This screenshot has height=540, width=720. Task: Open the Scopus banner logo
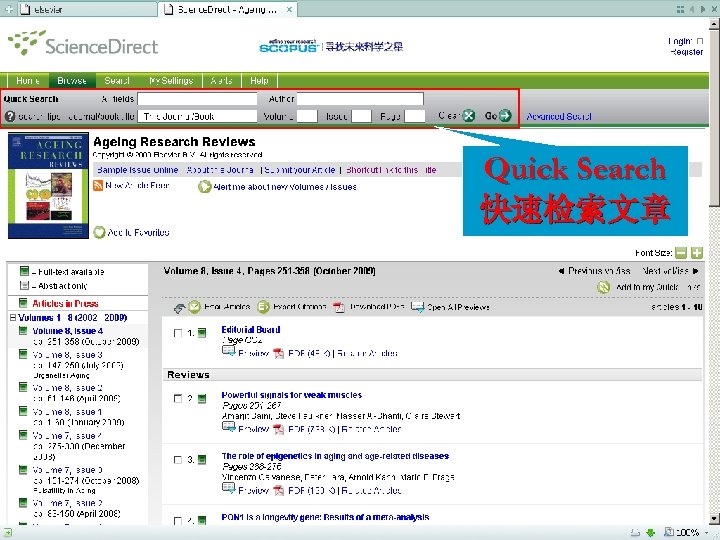(288, 46)
